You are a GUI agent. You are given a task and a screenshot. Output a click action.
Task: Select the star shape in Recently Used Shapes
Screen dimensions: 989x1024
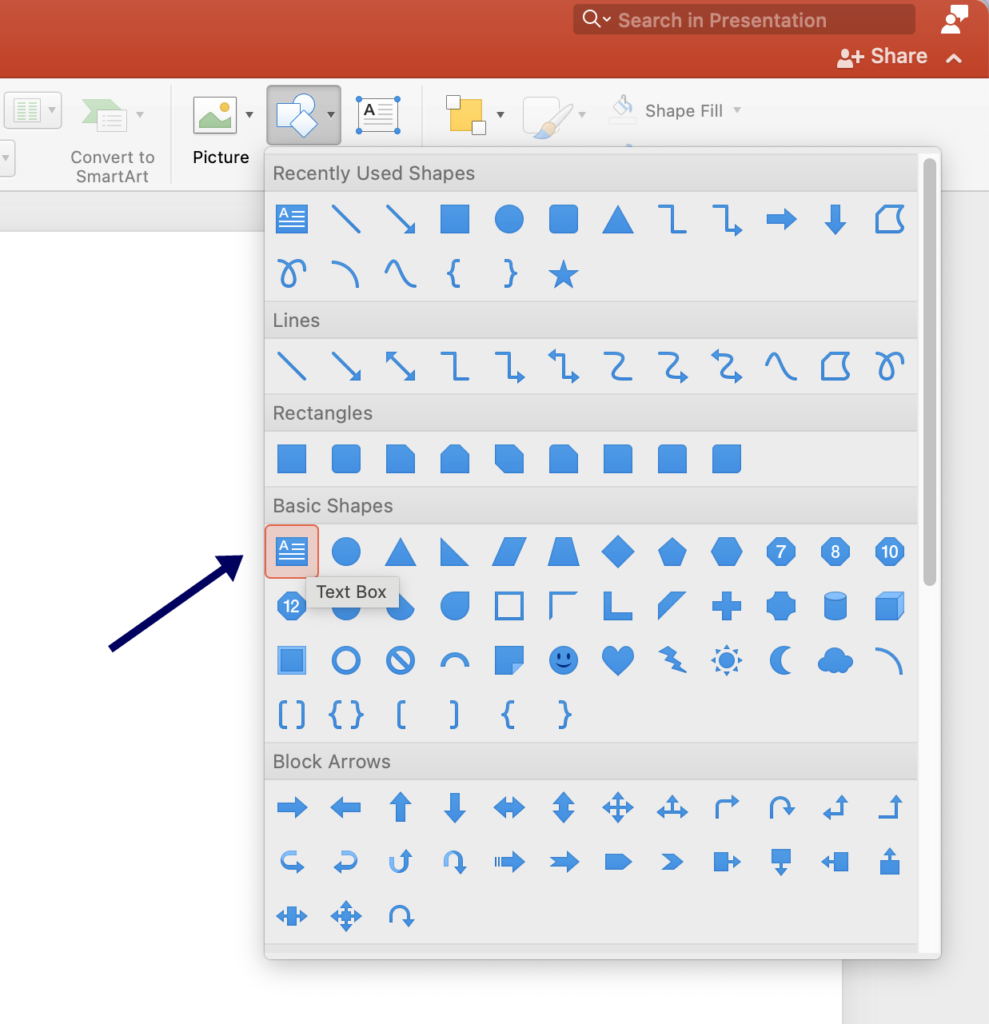[563, 273]
